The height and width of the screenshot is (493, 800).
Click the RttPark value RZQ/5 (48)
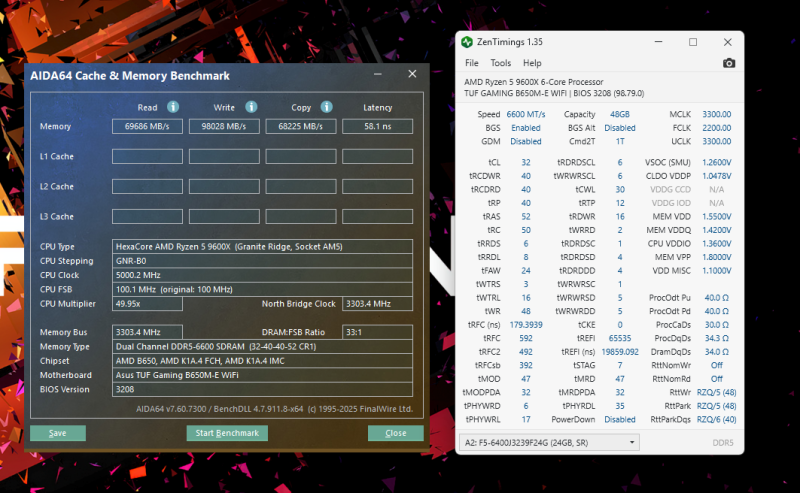pos(716,406)
